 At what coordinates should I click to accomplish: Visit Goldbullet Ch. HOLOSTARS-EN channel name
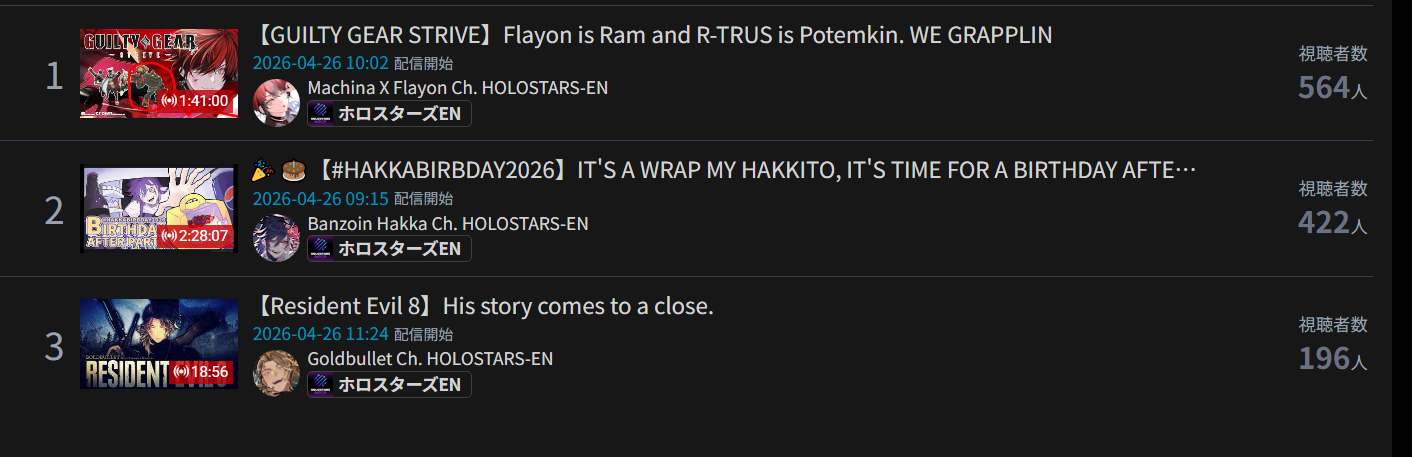[x=430, y=358]
